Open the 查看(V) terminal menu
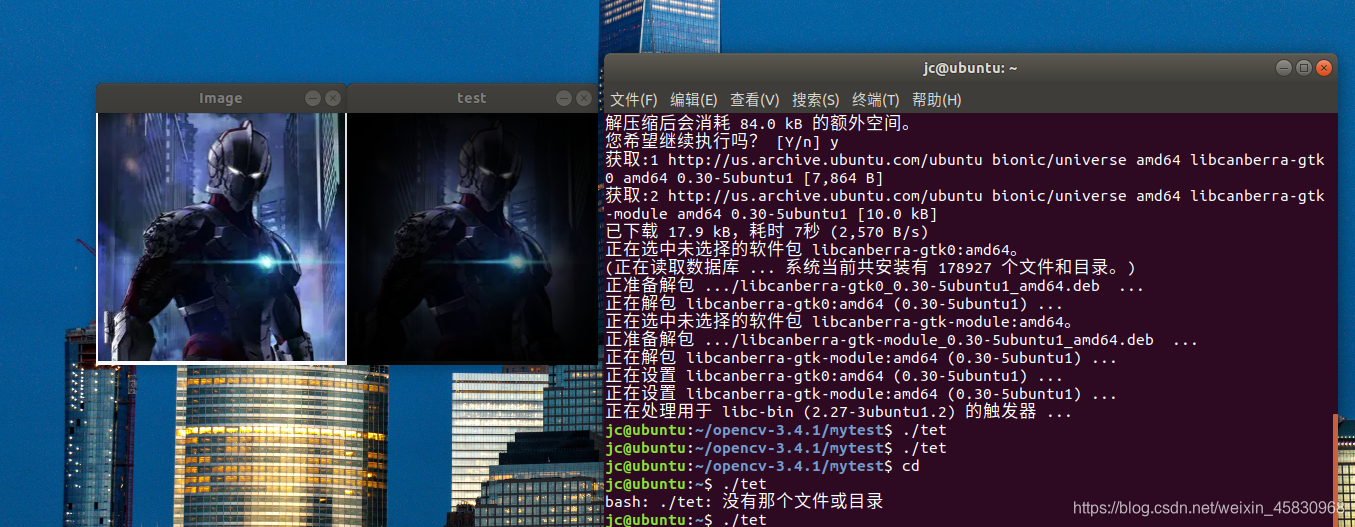The height and width of the screenshot is (527, 1355). tap(755, 100)
